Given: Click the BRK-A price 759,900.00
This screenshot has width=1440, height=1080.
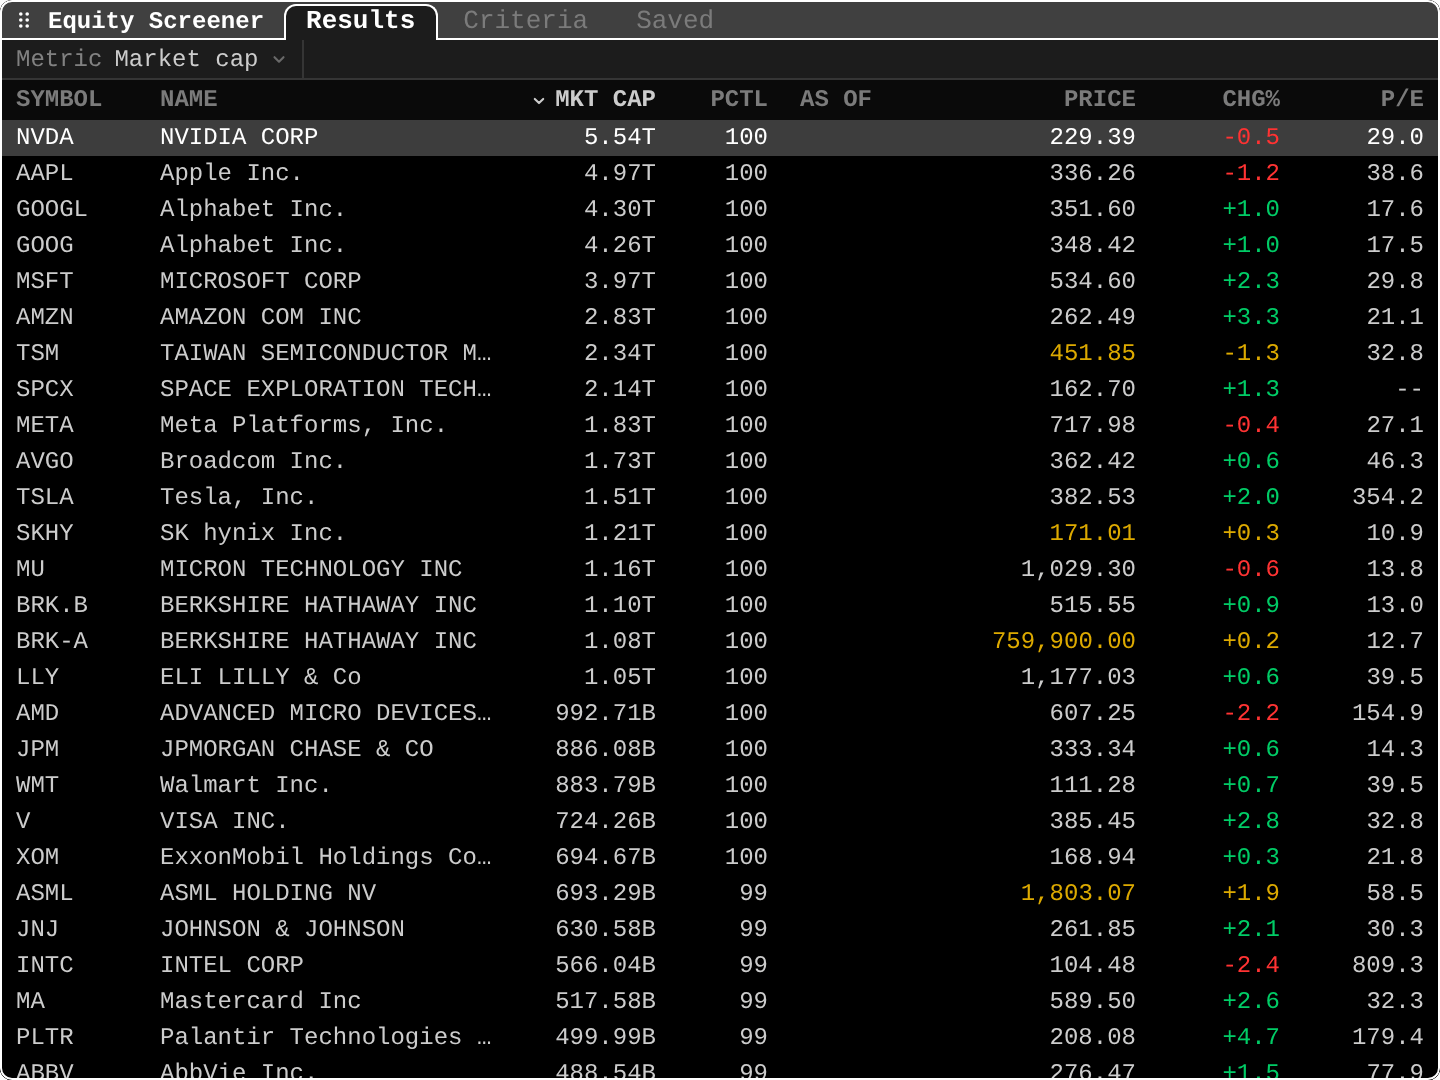Looking at the screenshot, I should coord(1064,641).
